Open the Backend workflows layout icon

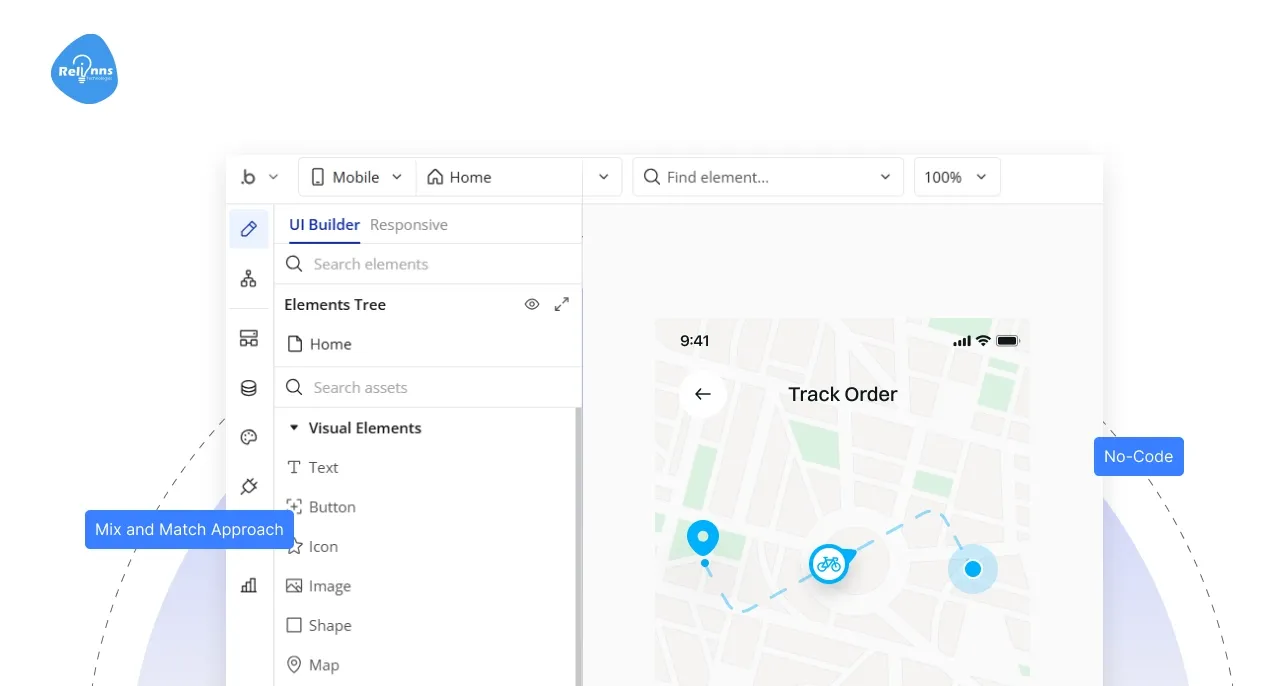[x=249, y=338]
